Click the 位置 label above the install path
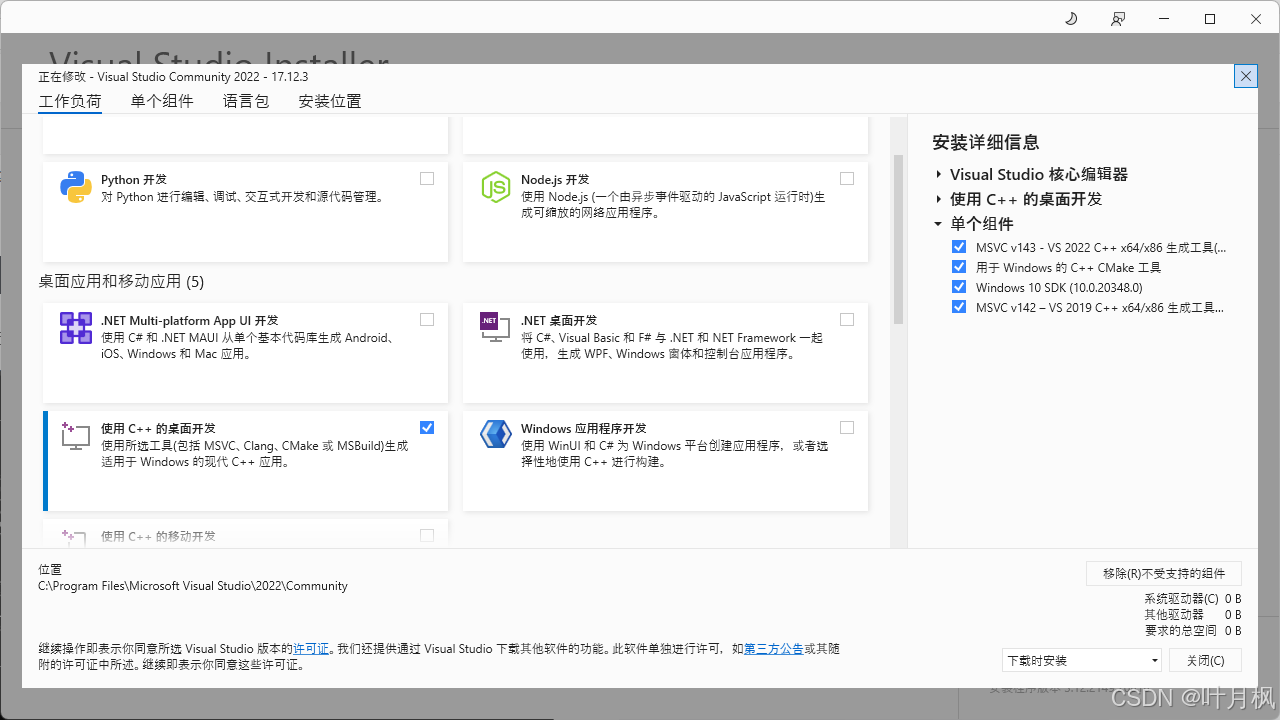 coord(50,569)
